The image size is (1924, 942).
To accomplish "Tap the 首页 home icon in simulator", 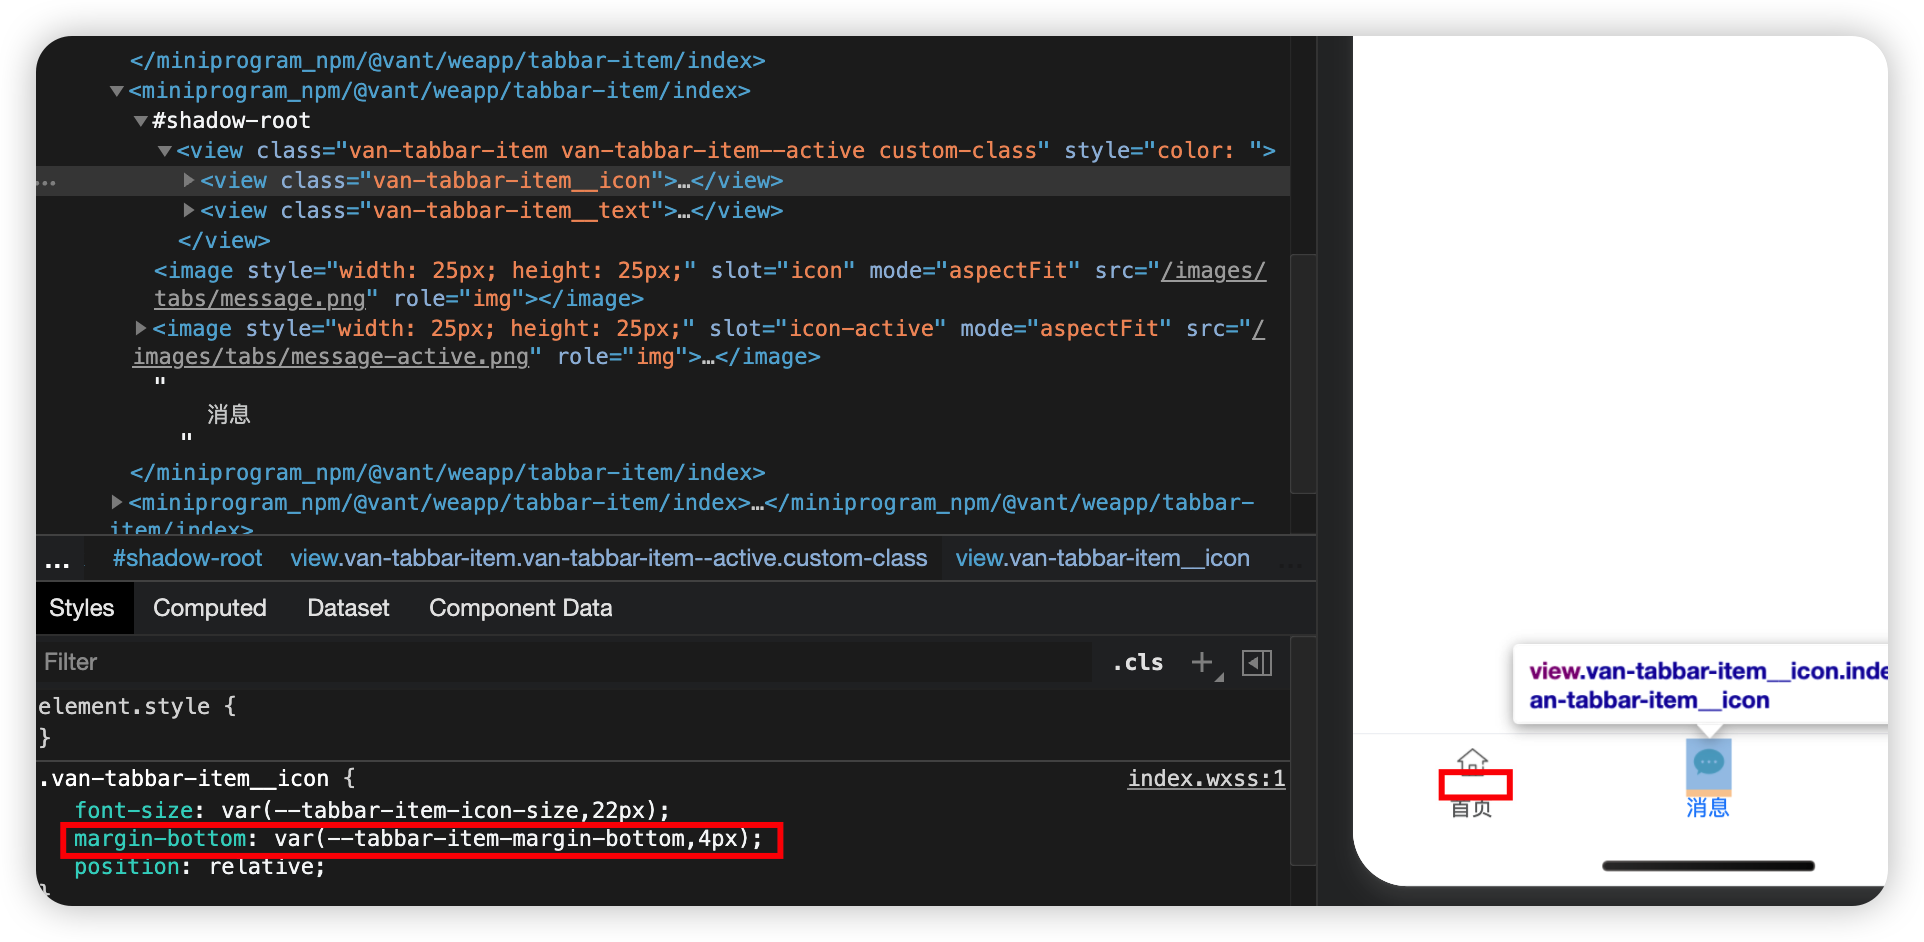I will [1472, 762].
